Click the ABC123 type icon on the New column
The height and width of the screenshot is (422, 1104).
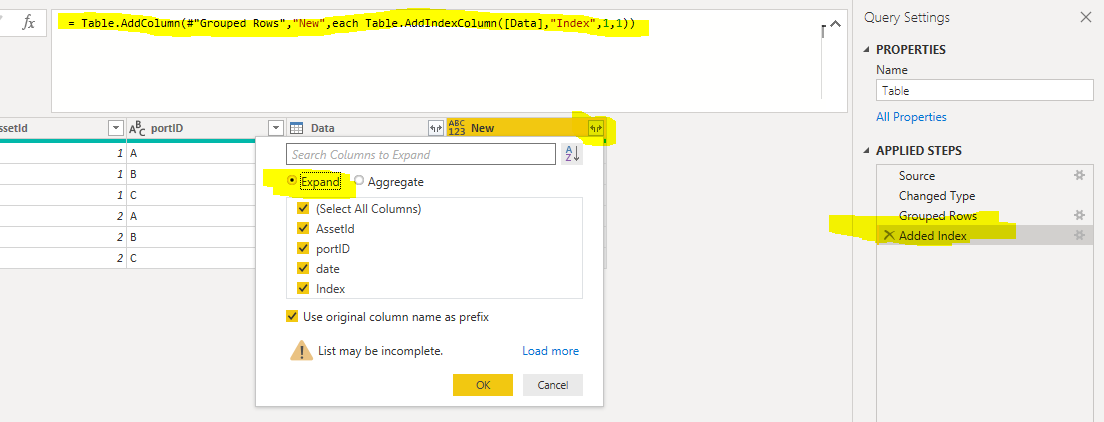click(x=456, y=128)
